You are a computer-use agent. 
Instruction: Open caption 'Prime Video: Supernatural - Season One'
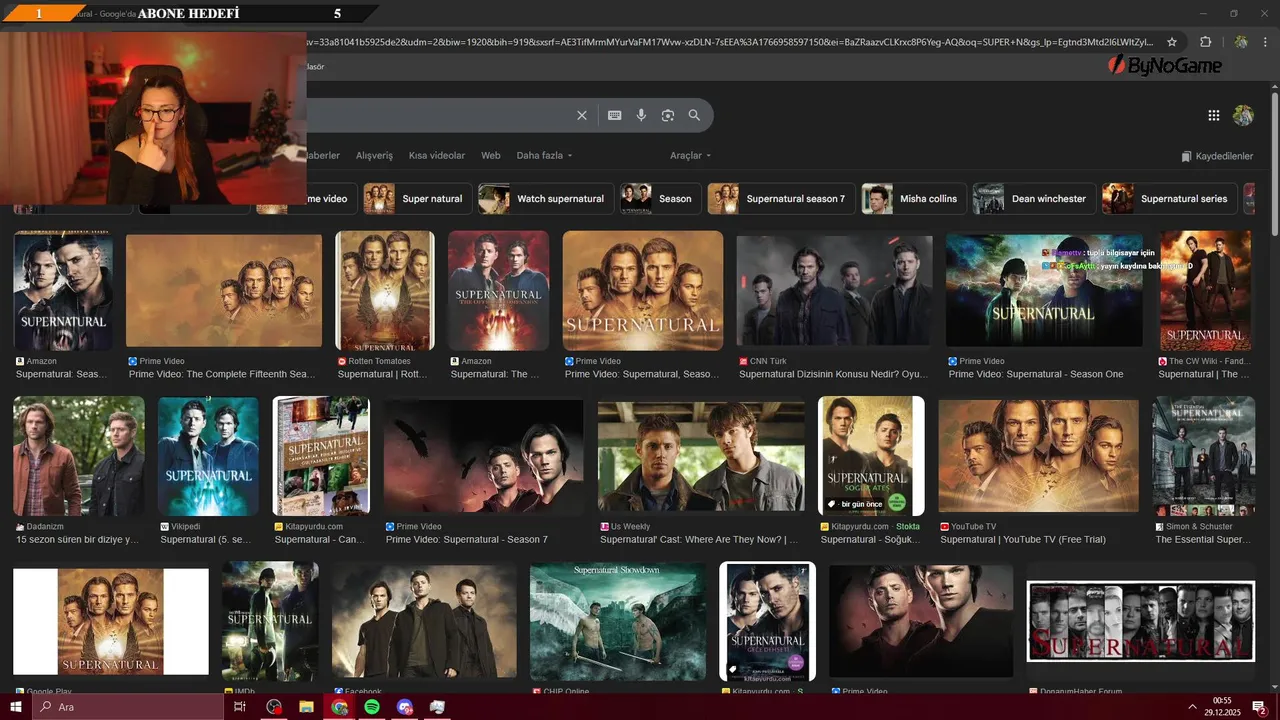pos(1036,374)
